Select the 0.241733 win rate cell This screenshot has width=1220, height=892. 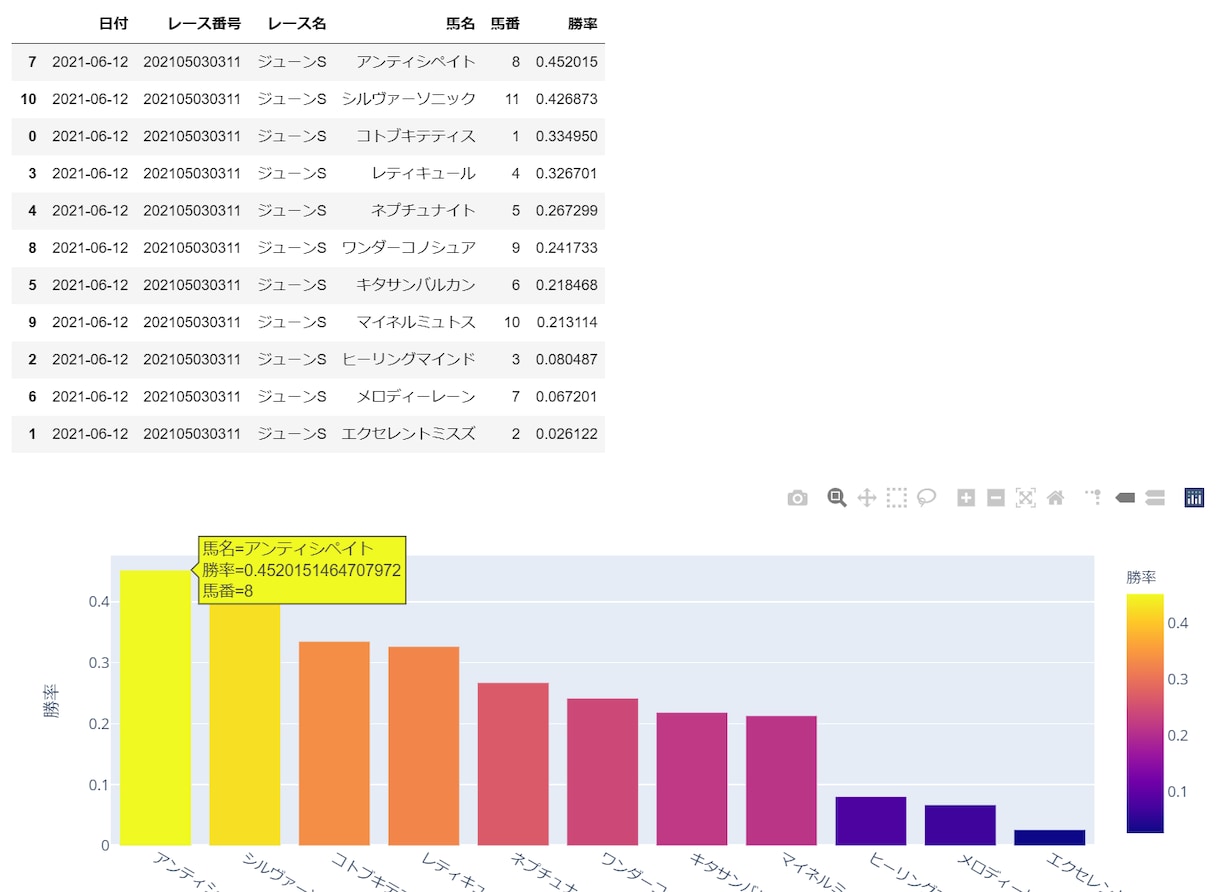point(566,248)
